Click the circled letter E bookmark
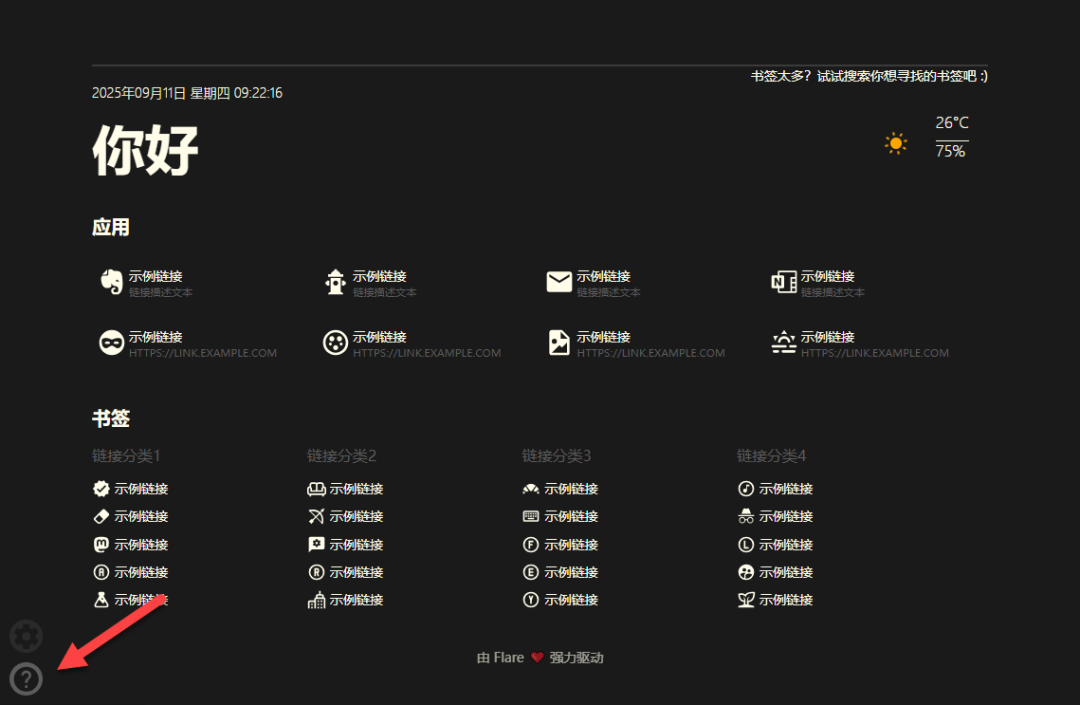Image resolution: width=1080 pixels, height=705 pixels. click(561, 572)
